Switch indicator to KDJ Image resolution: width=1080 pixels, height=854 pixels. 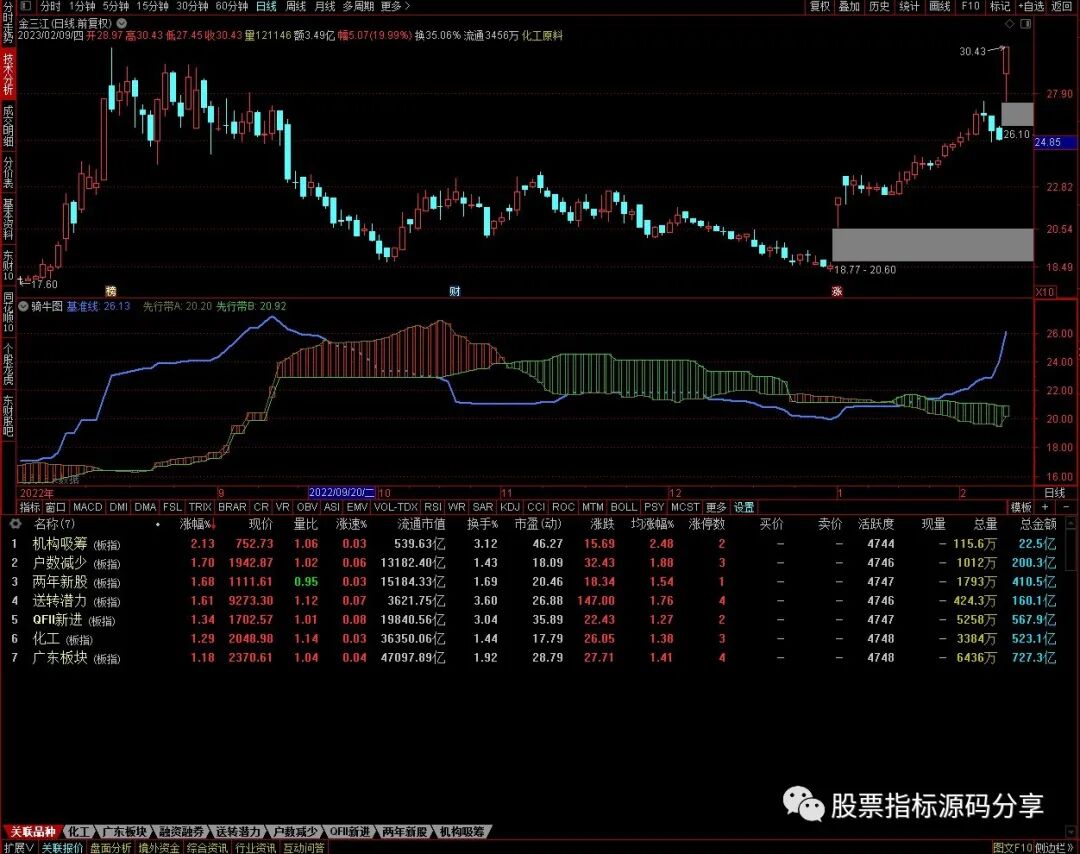pos(510,507)
